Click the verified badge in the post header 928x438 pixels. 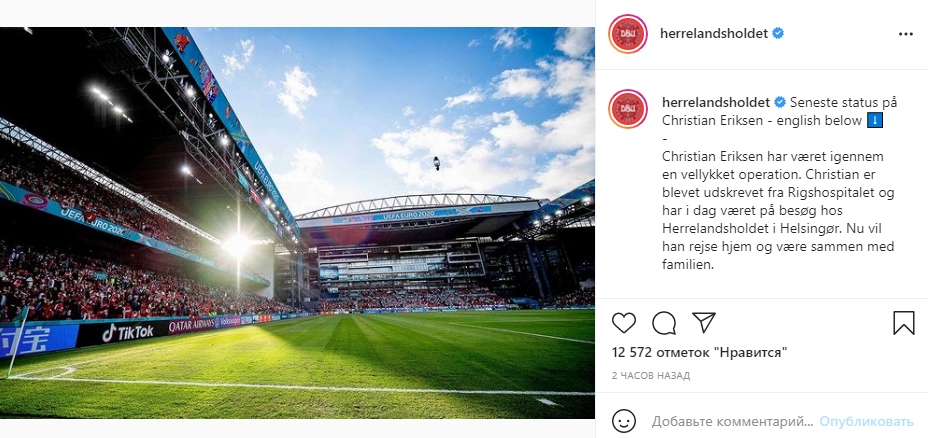[x=778, y=33]
